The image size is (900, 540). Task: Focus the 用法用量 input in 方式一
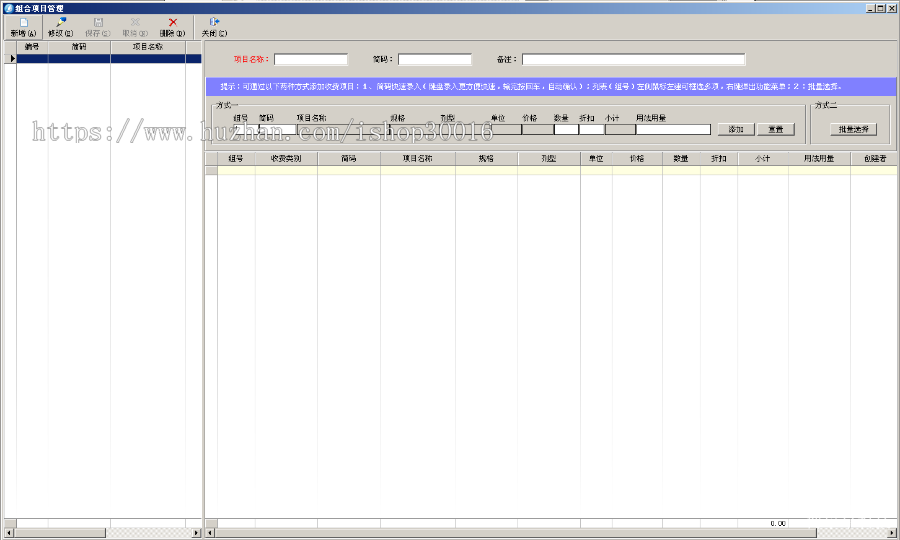[673, 129]
